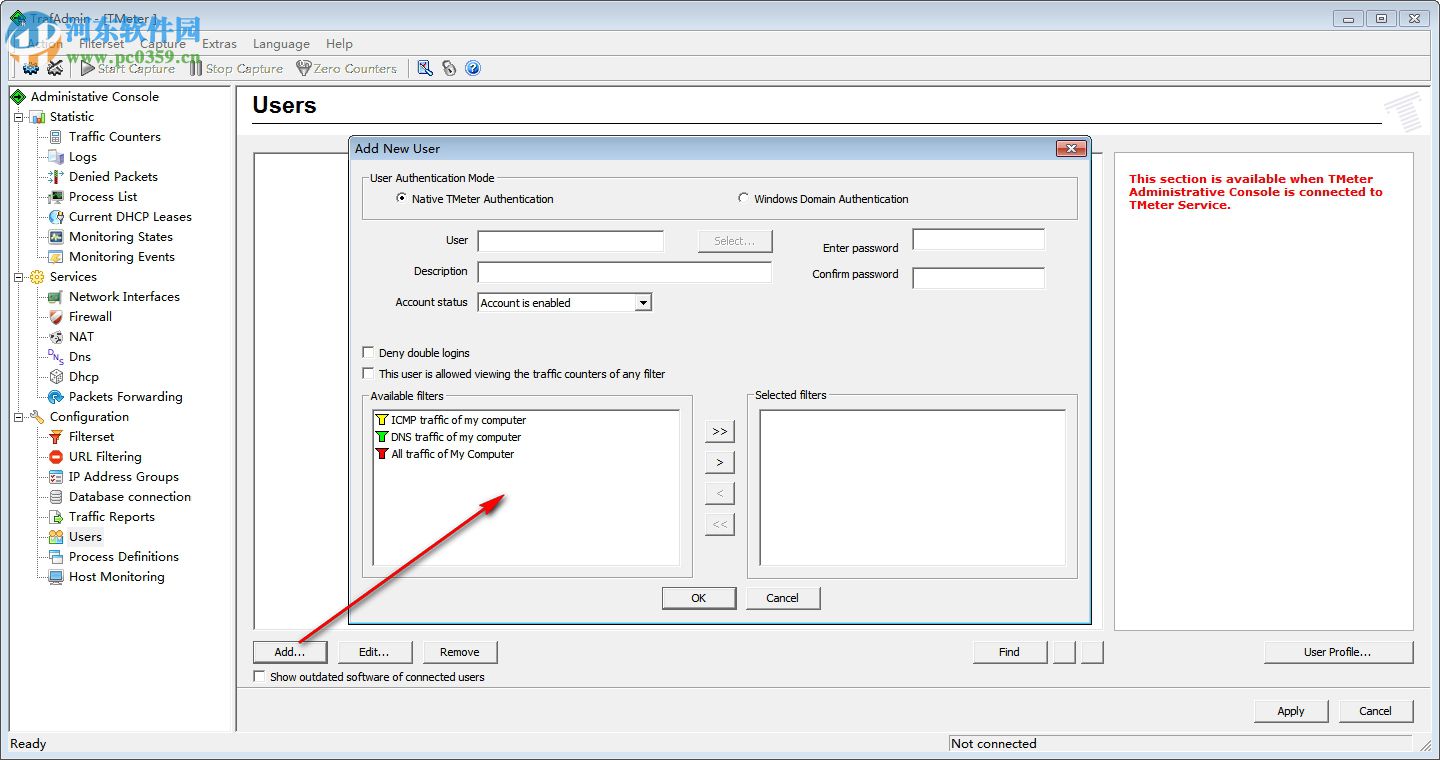Select Monitoring States node
1440x760 pixels.
[x=121, y=236]
